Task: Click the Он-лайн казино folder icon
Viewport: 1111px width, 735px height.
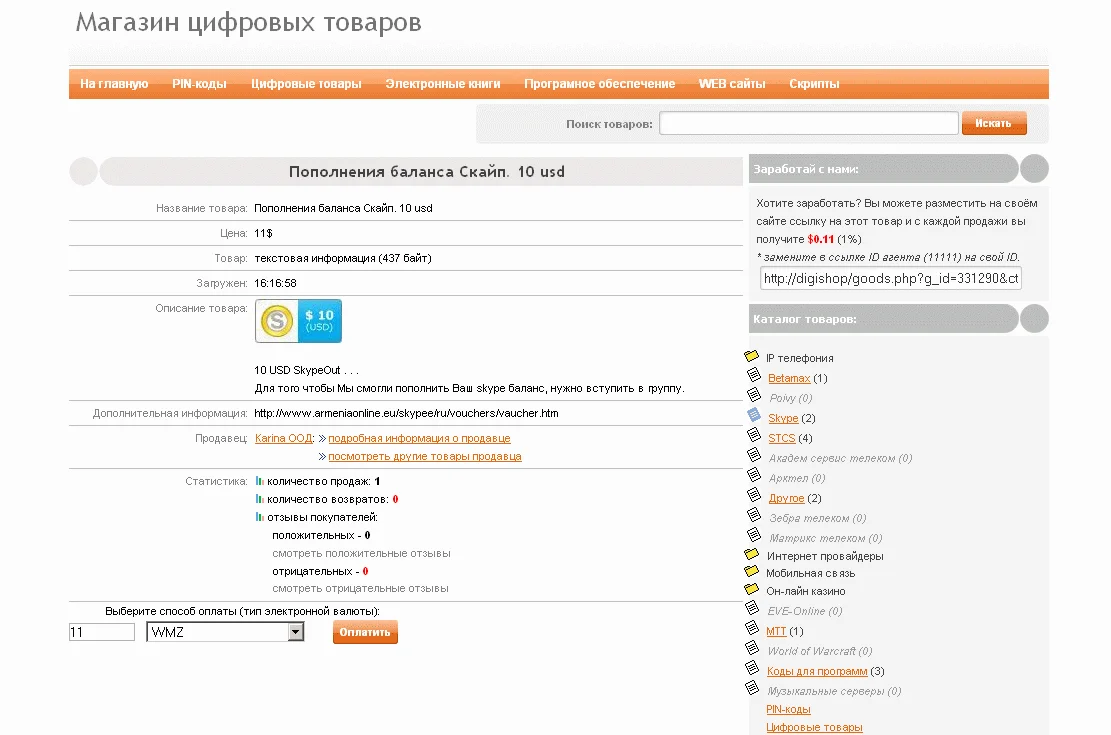Action: click(752, 588)
